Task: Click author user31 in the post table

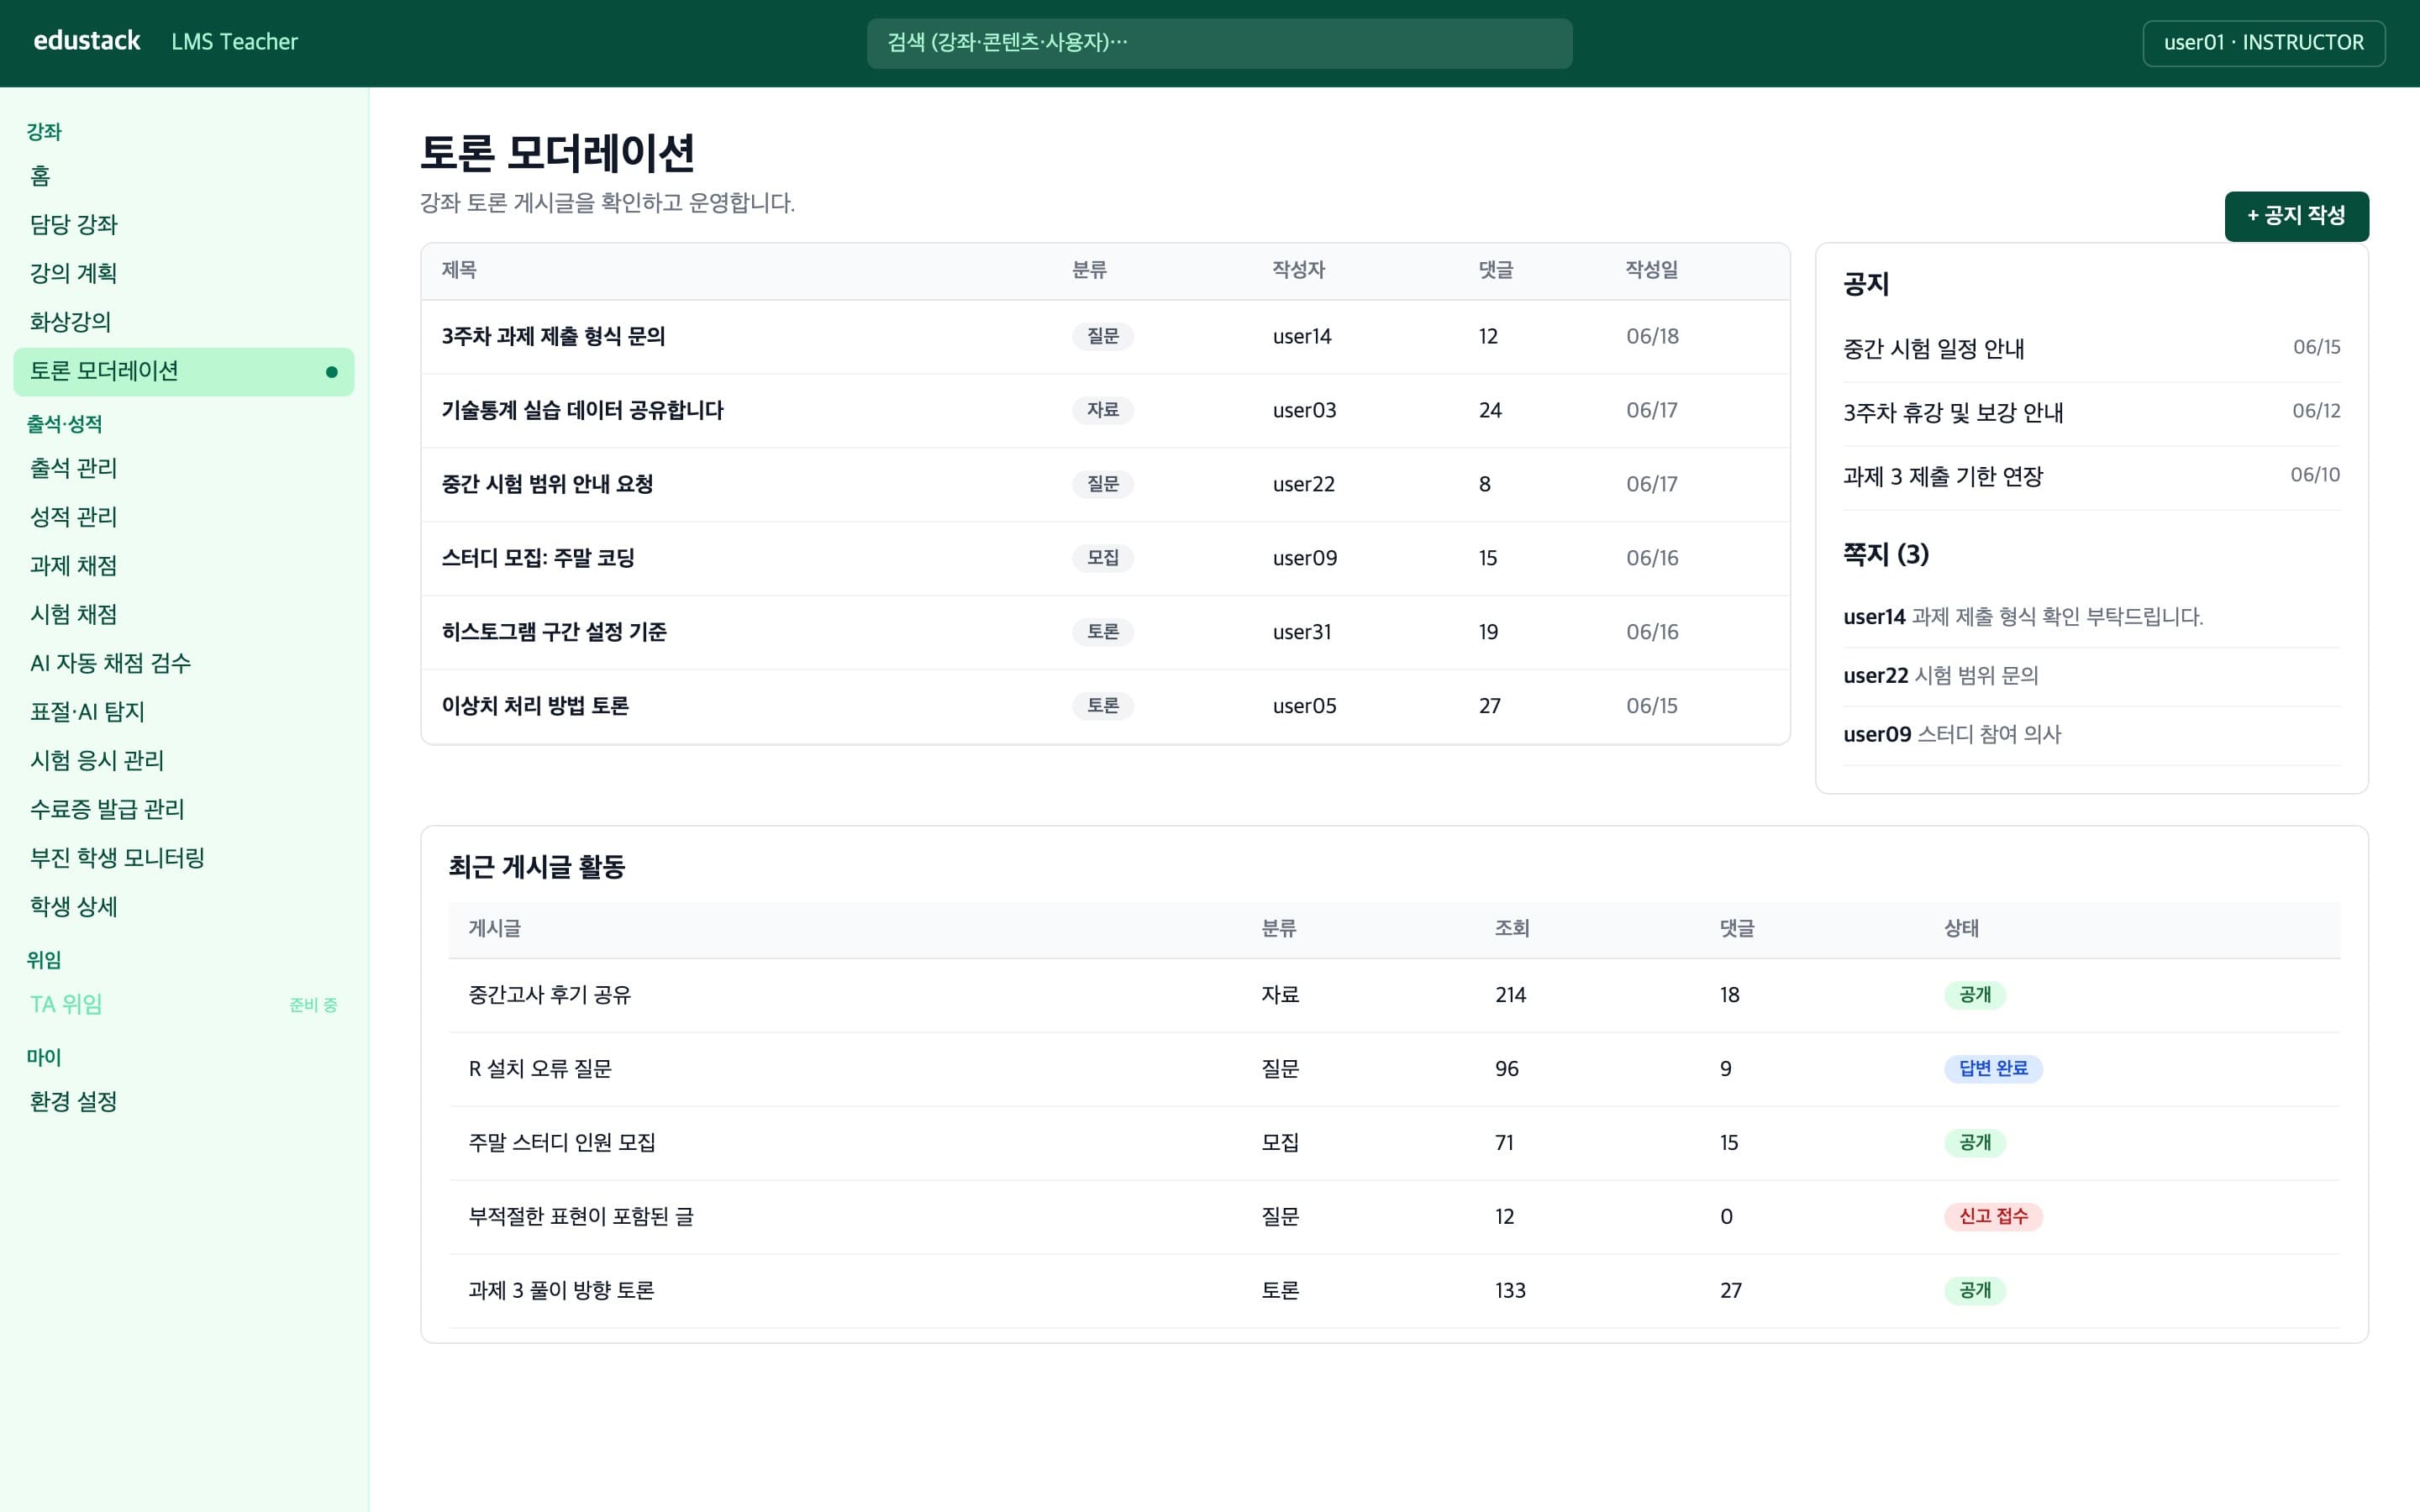Action: point(1302,633)
